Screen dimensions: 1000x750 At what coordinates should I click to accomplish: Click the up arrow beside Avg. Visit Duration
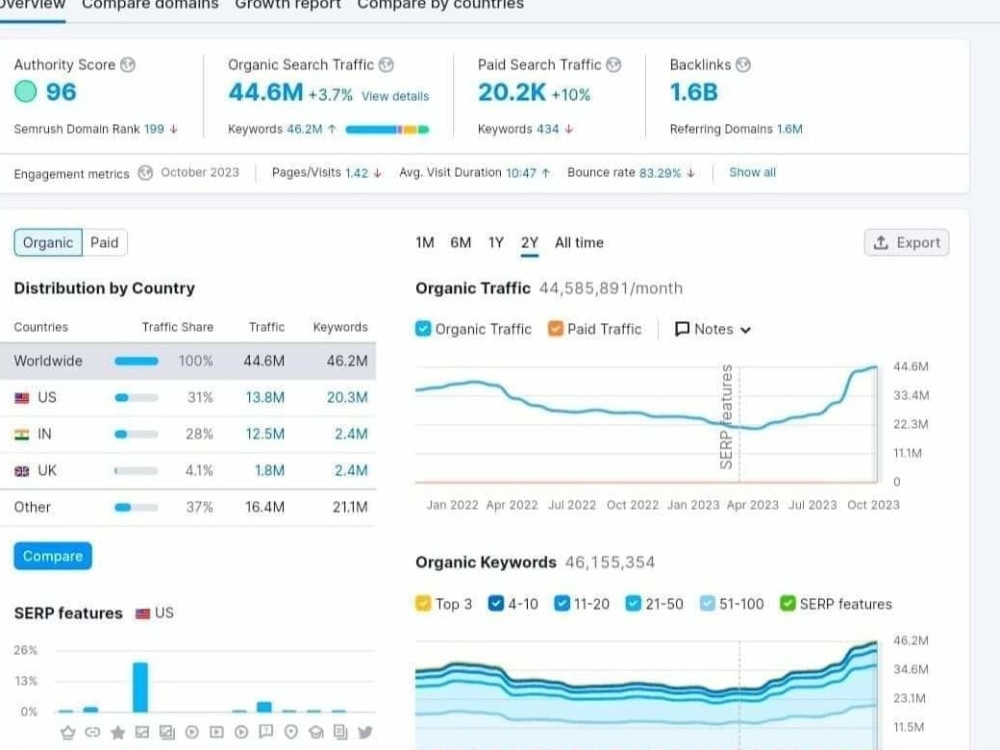click(546, 173)
